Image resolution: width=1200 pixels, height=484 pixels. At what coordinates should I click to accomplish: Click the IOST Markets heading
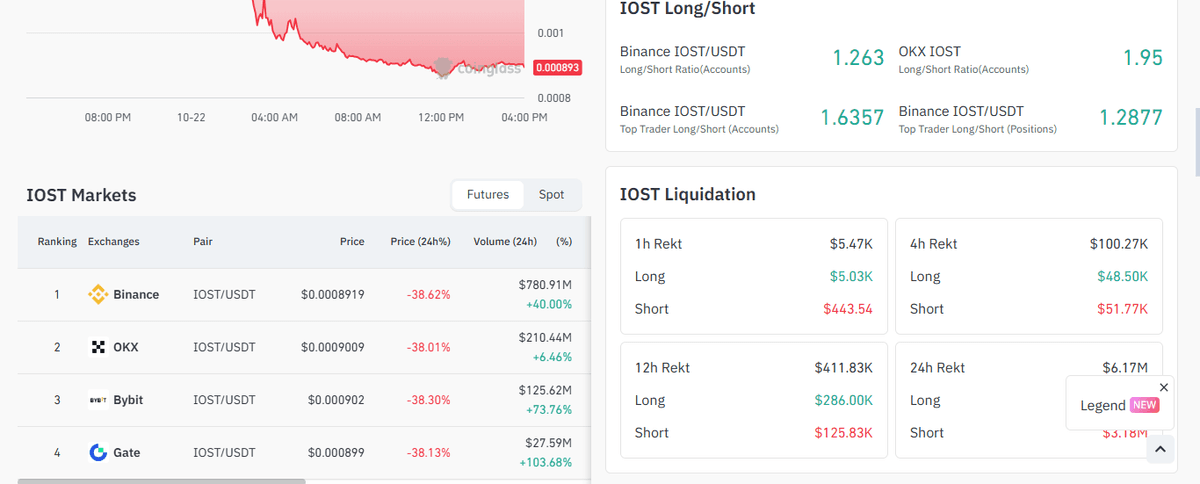pos(81,195)
